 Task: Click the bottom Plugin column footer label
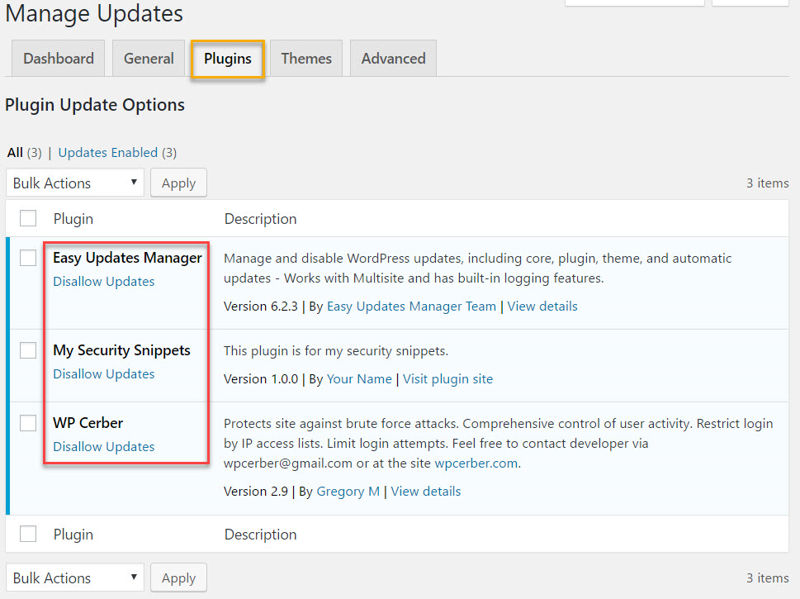(x=73, y=534)
